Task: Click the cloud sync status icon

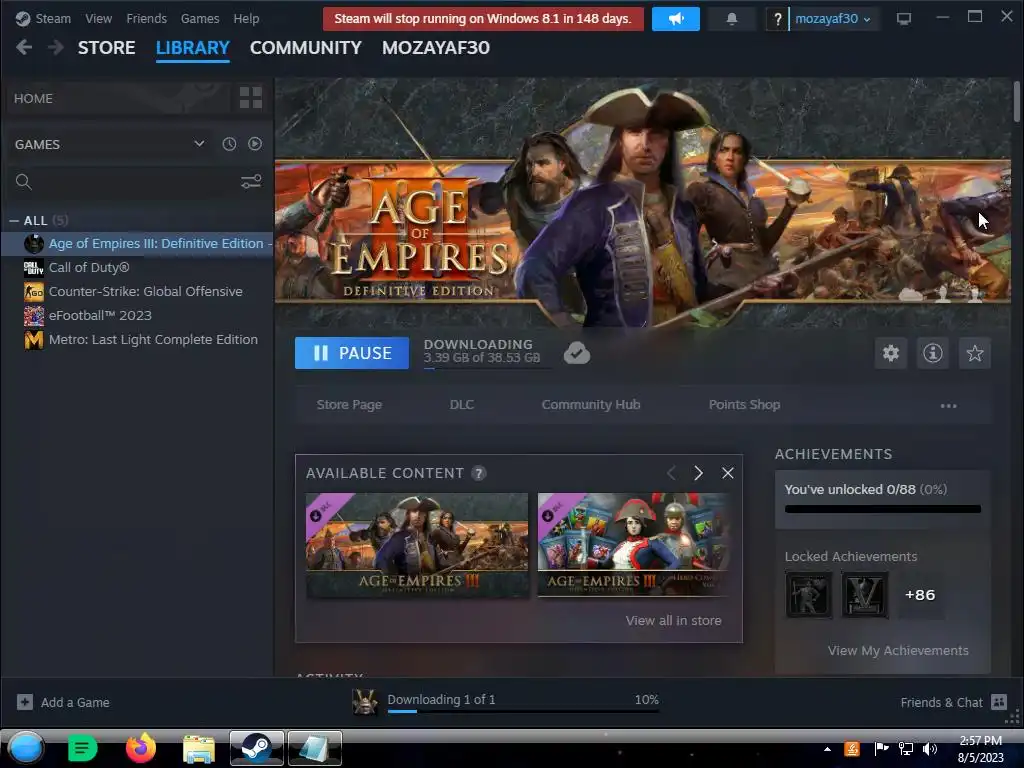Action: point(577,353)
